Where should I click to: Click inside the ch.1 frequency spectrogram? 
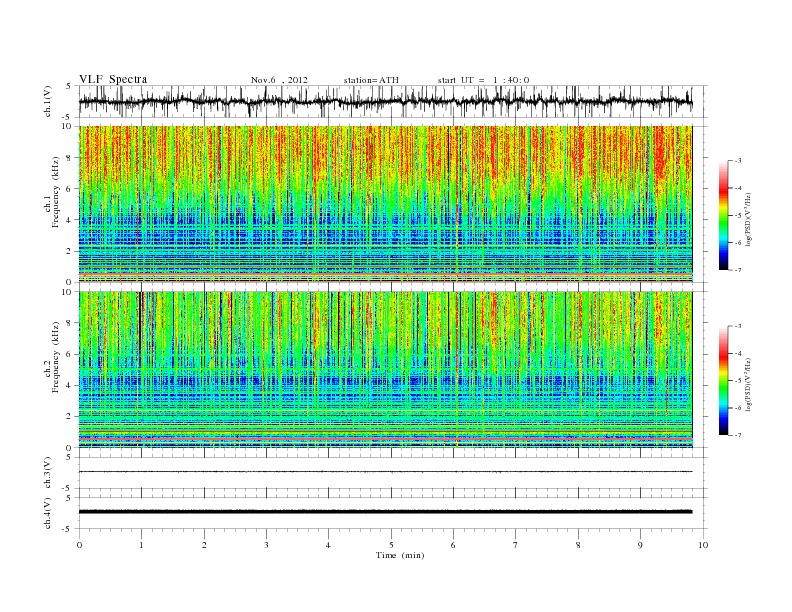pyautogui.click(x=386, y=204)
